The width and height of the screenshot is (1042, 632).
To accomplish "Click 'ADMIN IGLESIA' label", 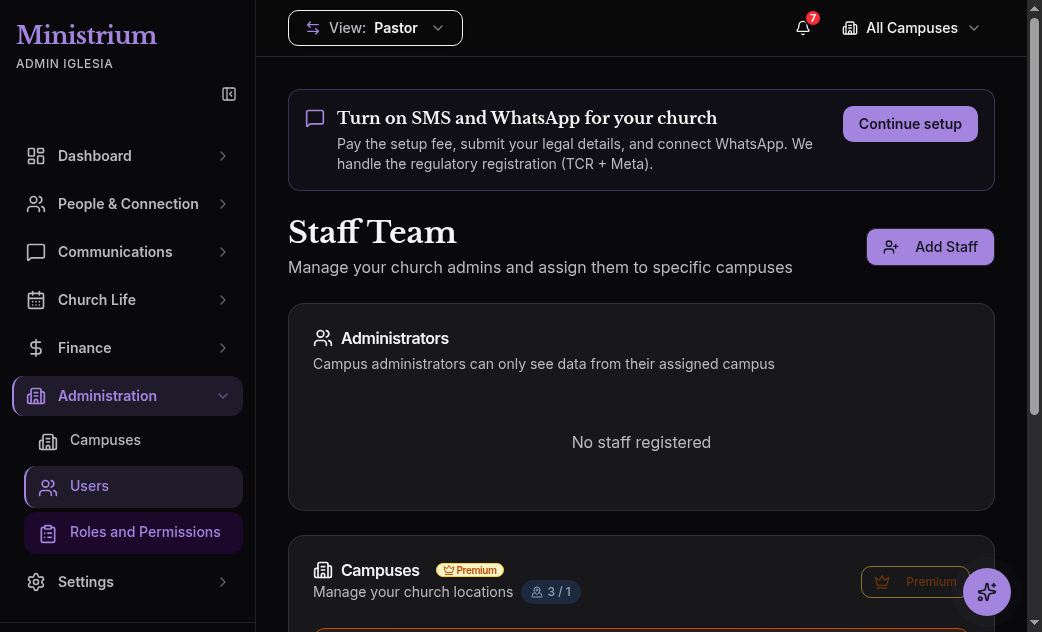I will point(64,64).
